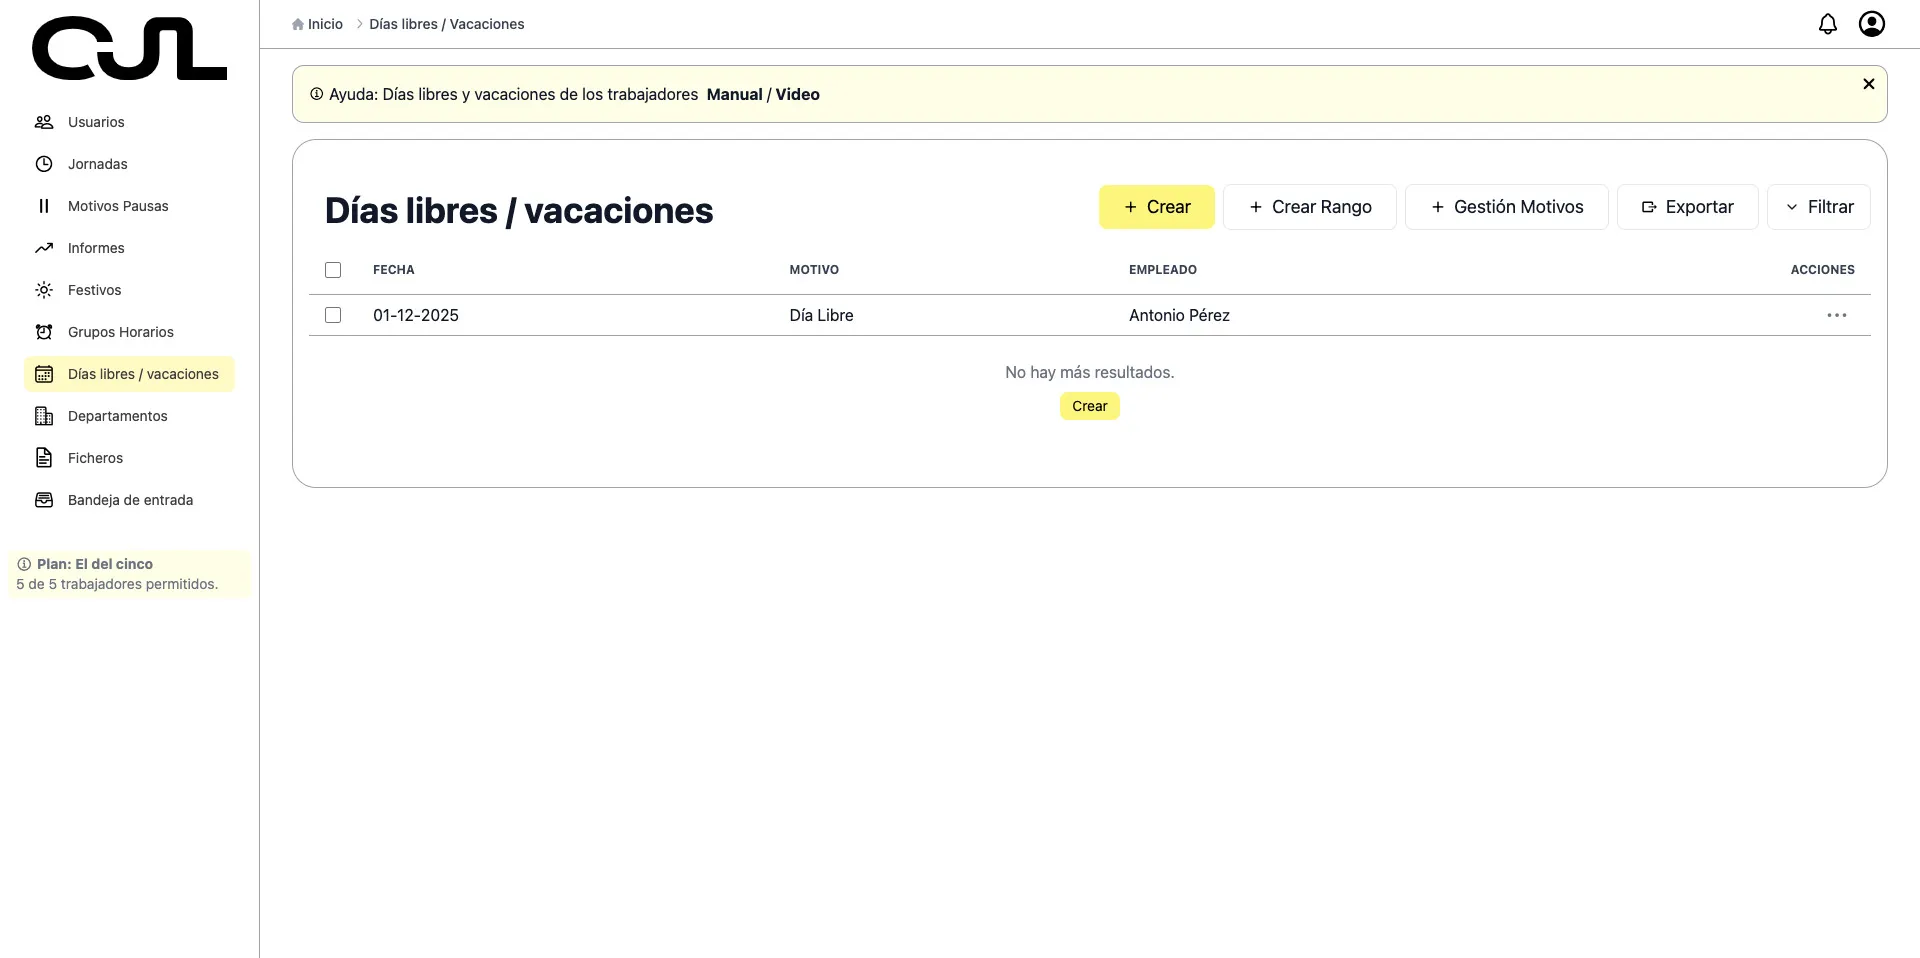Open the notifications bell icon
The image size is (1920, 958).
point(1828,23)
